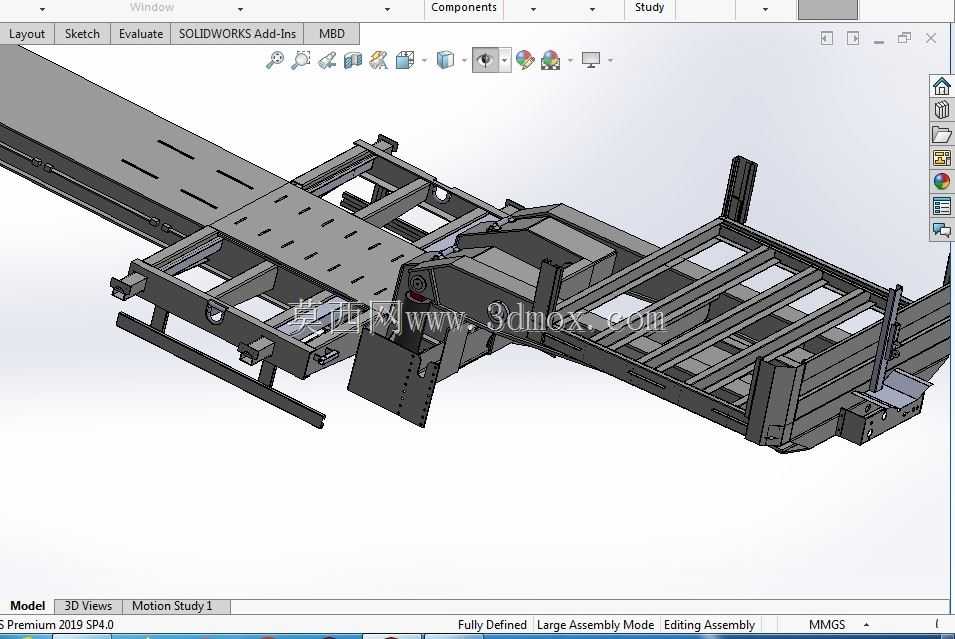The image size is (955, 639).
Task: Return to the Previous View
Action: [327, 60]
